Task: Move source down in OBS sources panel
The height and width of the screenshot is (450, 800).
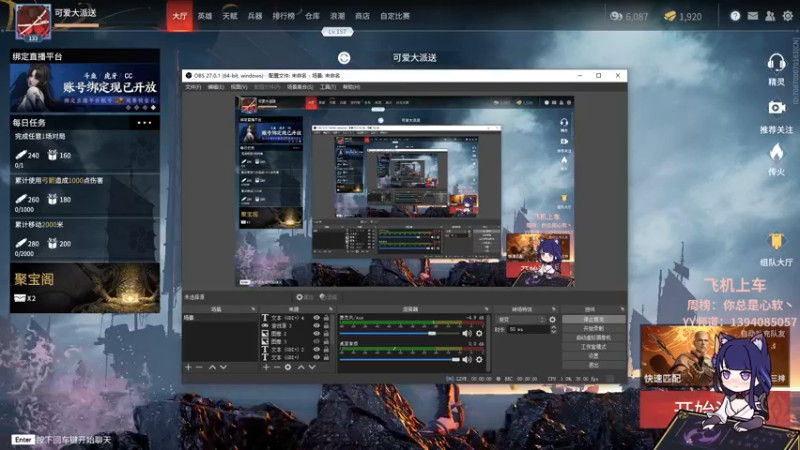Action: click(312, 367)
